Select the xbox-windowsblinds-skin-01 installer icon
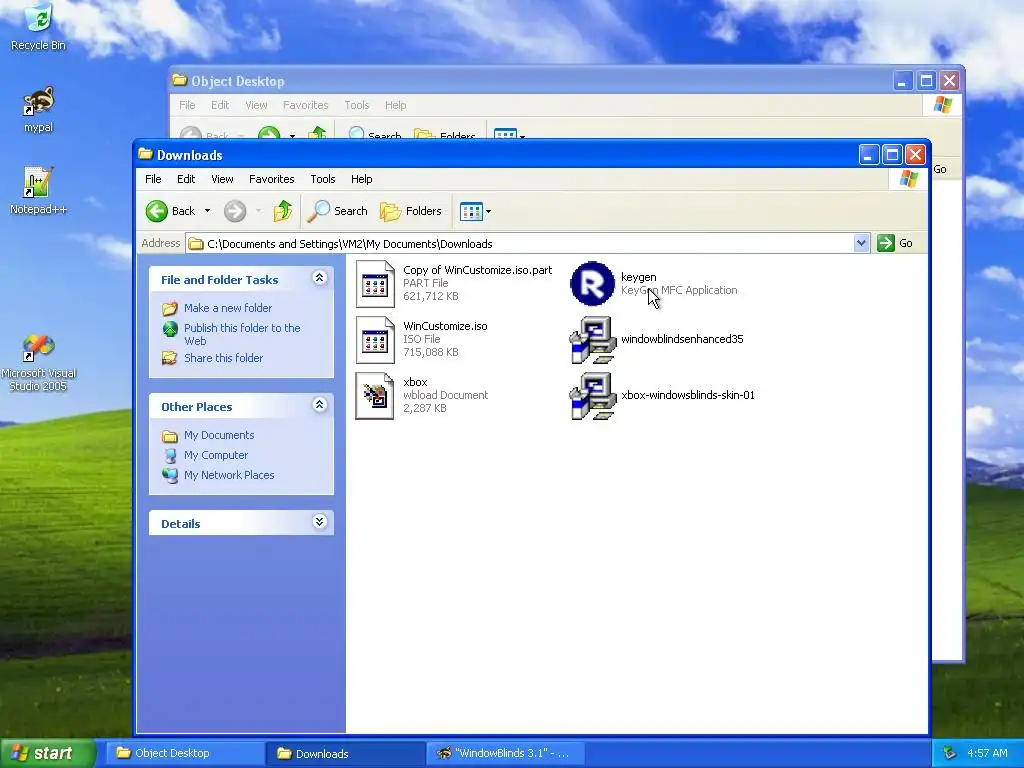The height and width of the screenshot is (768, 1024). point(592,396)
